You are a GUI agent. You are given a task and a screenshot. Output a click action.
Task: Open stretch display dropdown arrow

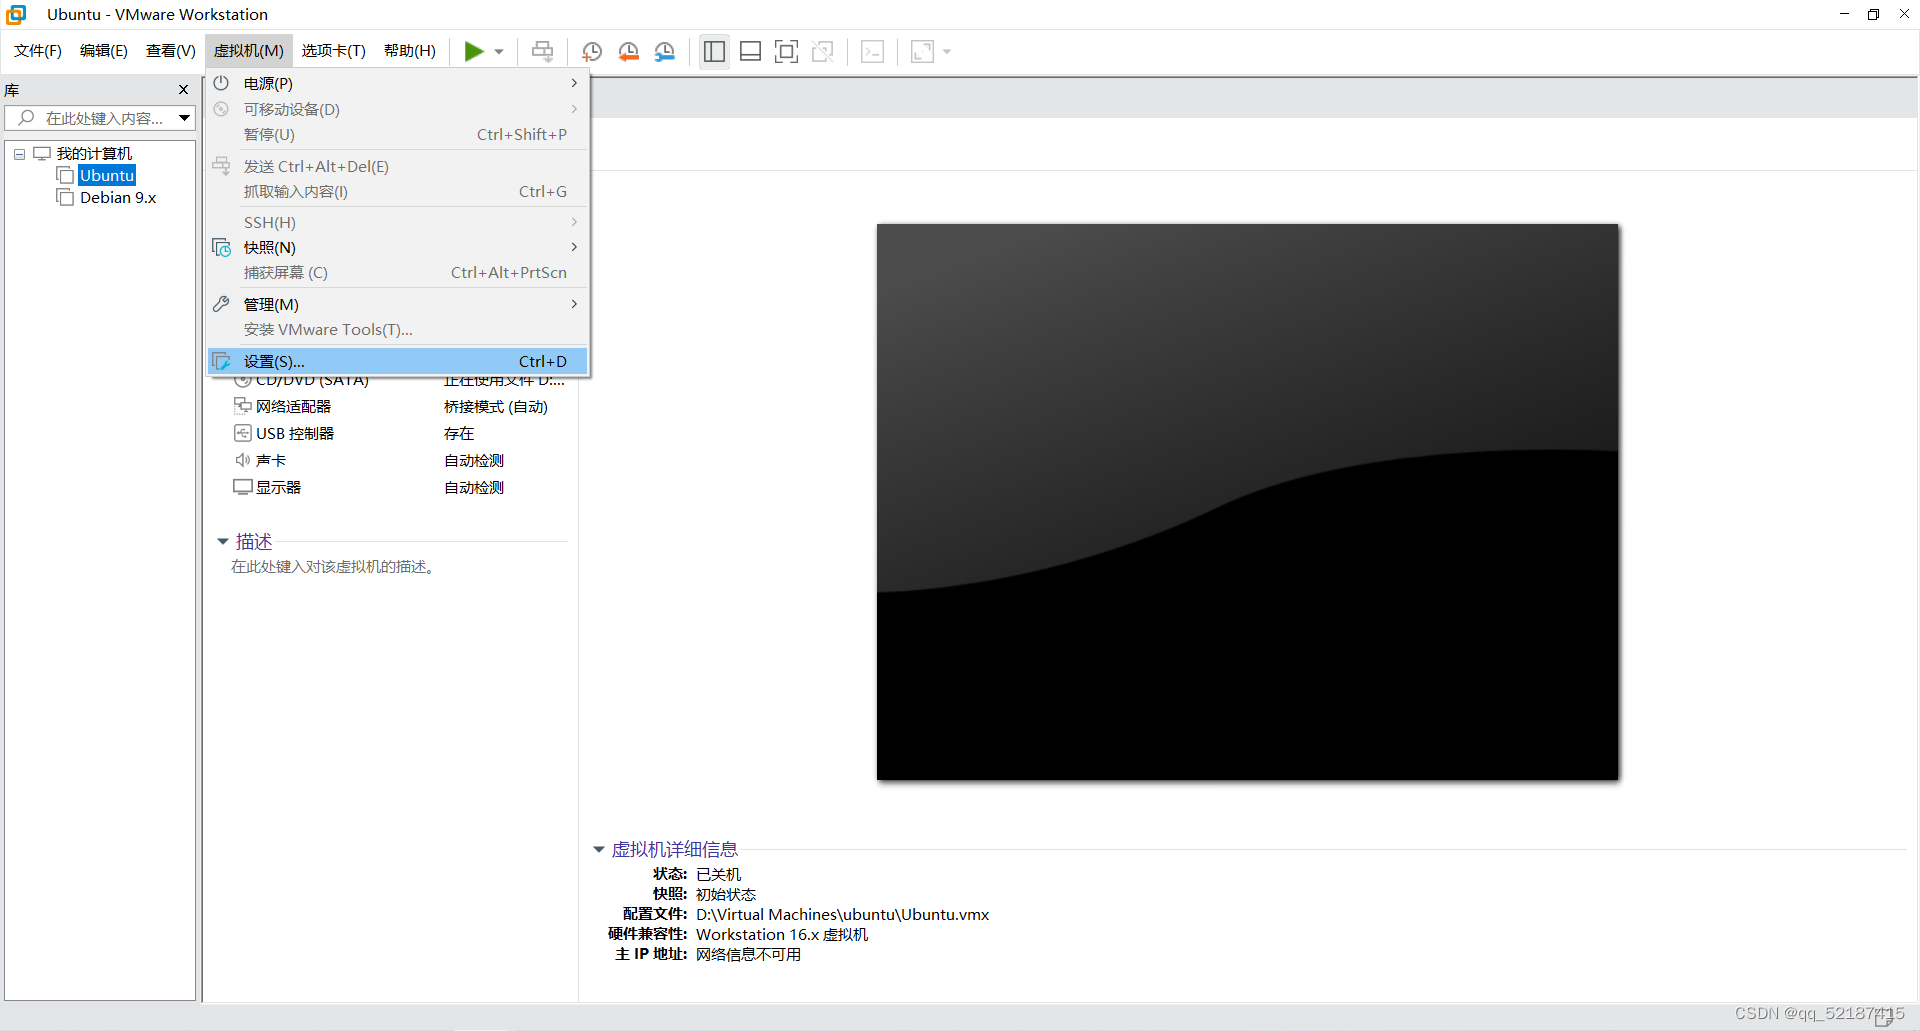click(x=947, y=52)
